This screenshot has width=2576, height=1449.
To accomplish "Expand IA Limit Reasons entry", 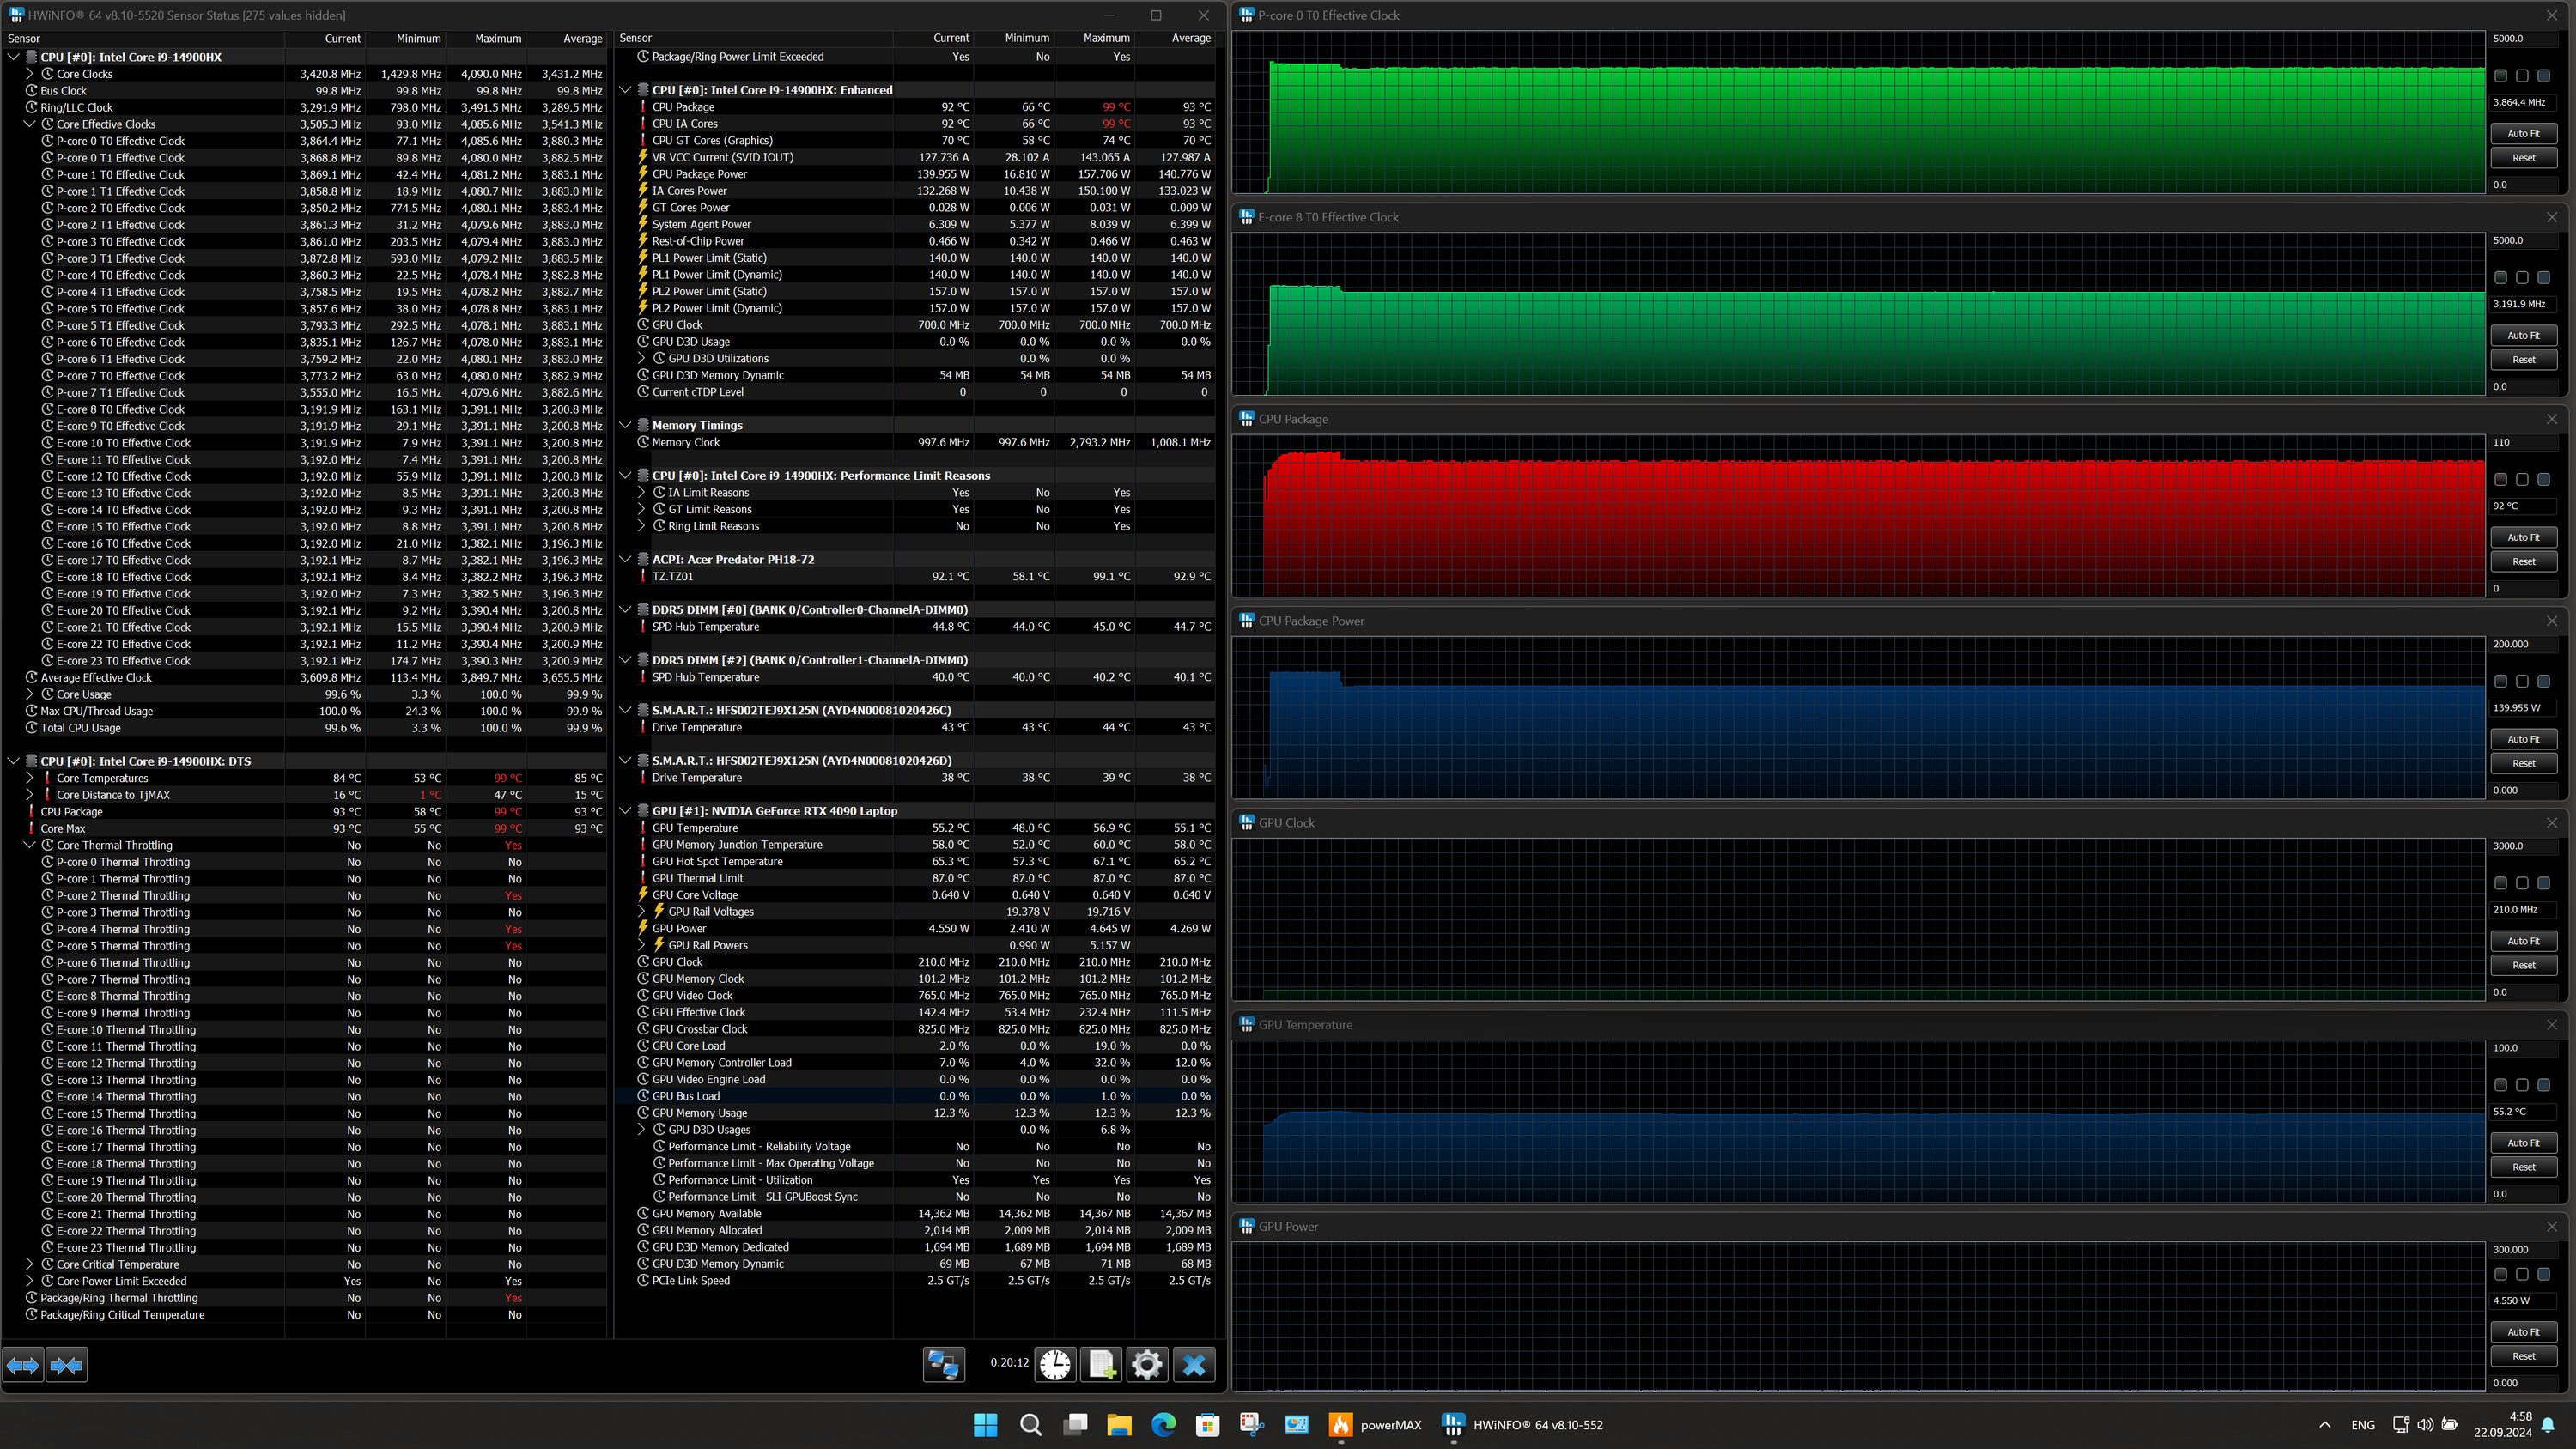I will point(642,492).
